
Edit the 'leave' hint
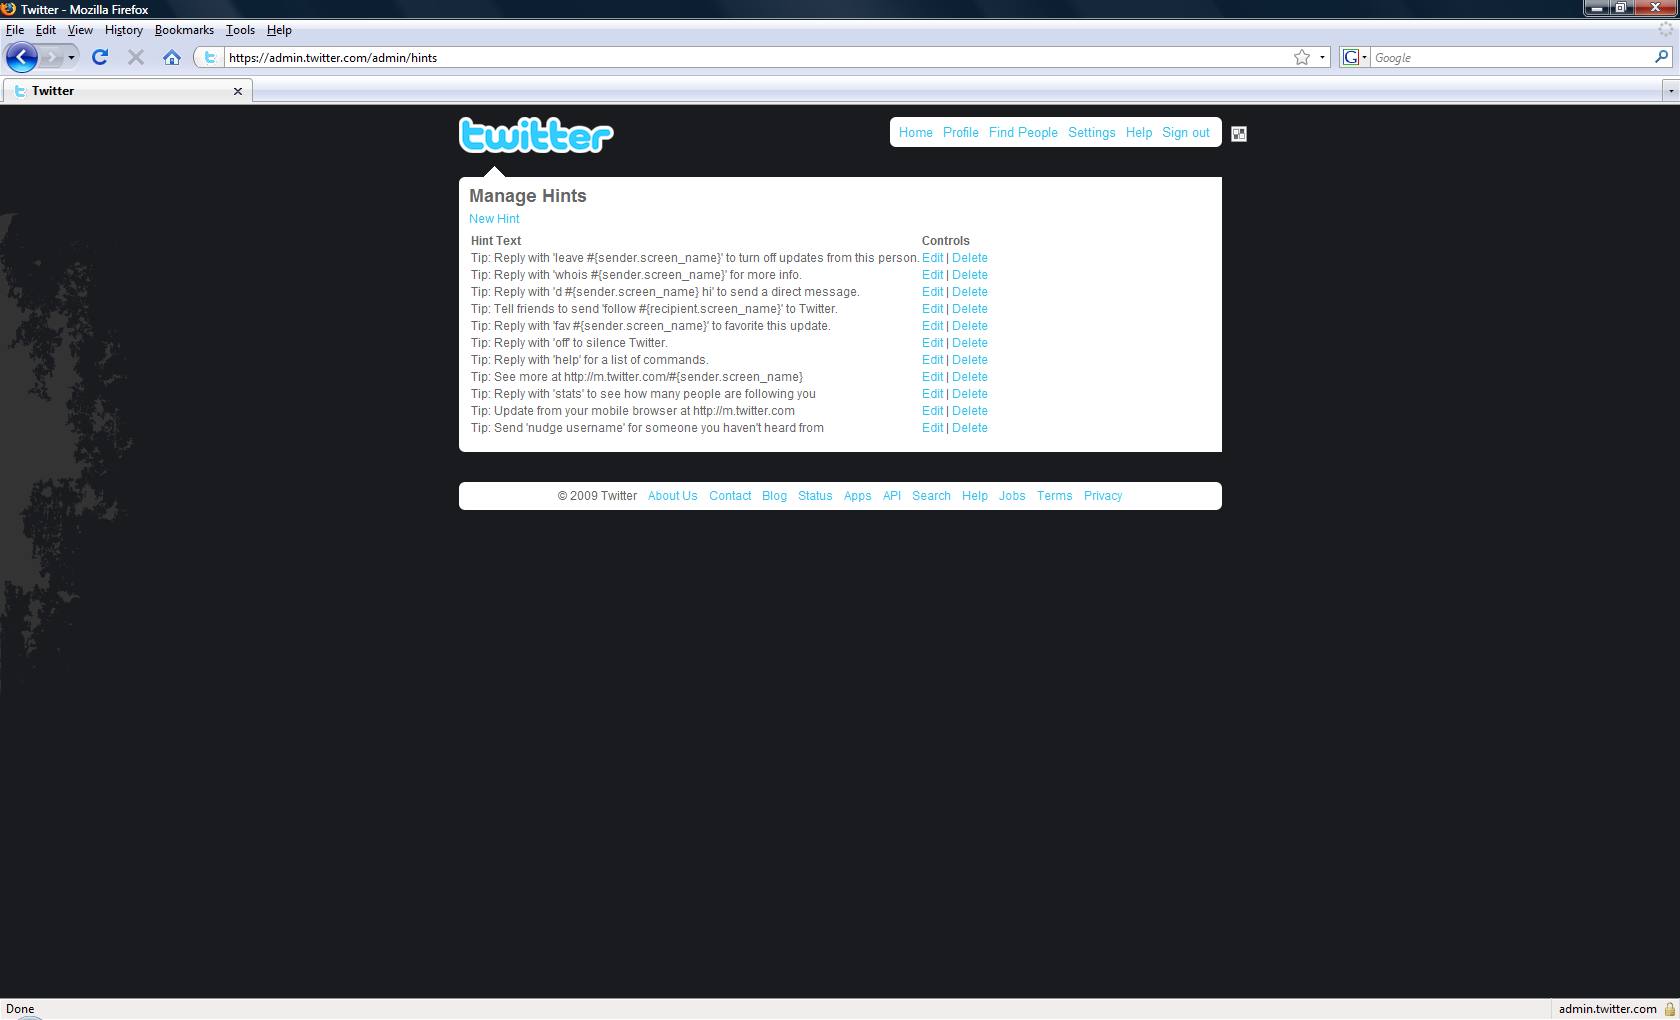point(933,258)
